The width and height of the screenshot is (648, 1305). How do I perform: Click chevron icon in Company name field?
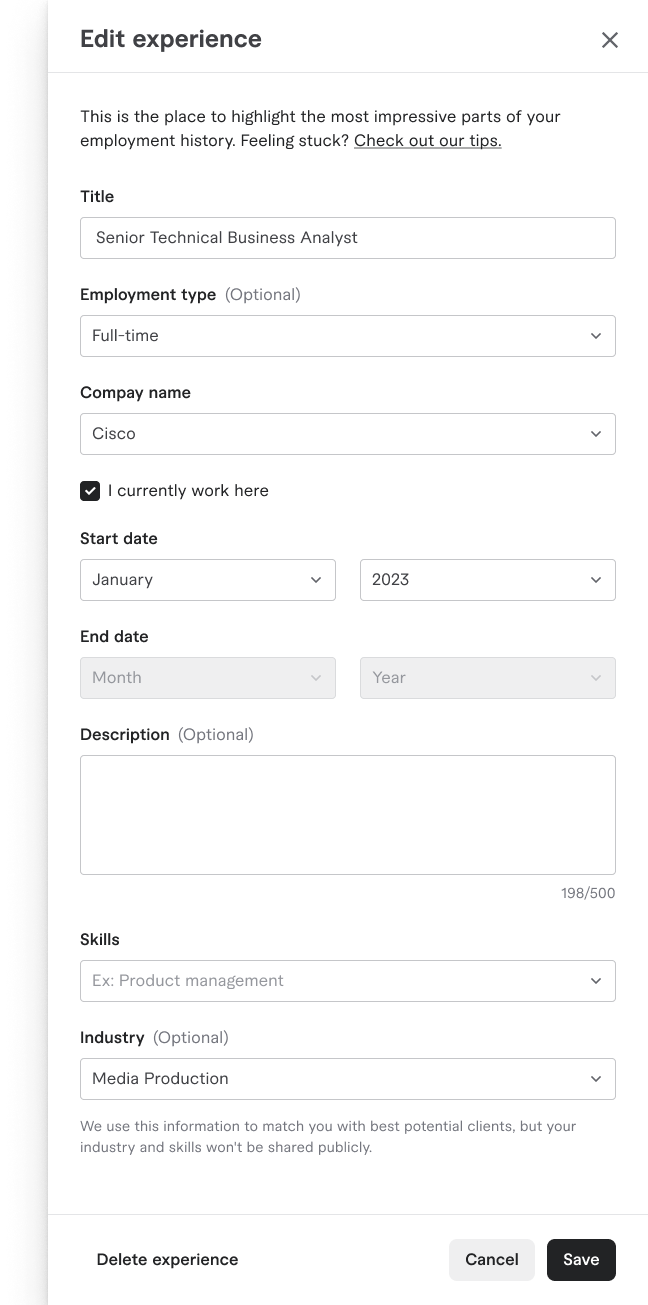pos(596,434)
